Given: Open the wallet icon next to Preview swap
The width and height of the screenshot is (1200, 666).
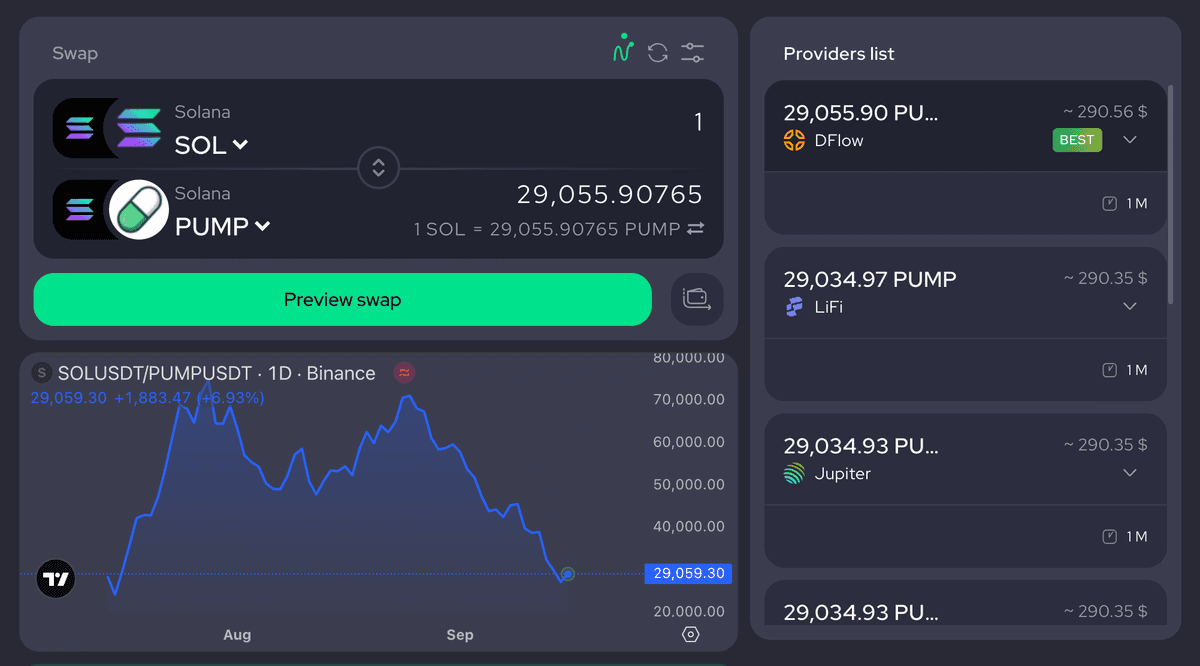Looking at the screenshot, I should (x=697, y=299).
